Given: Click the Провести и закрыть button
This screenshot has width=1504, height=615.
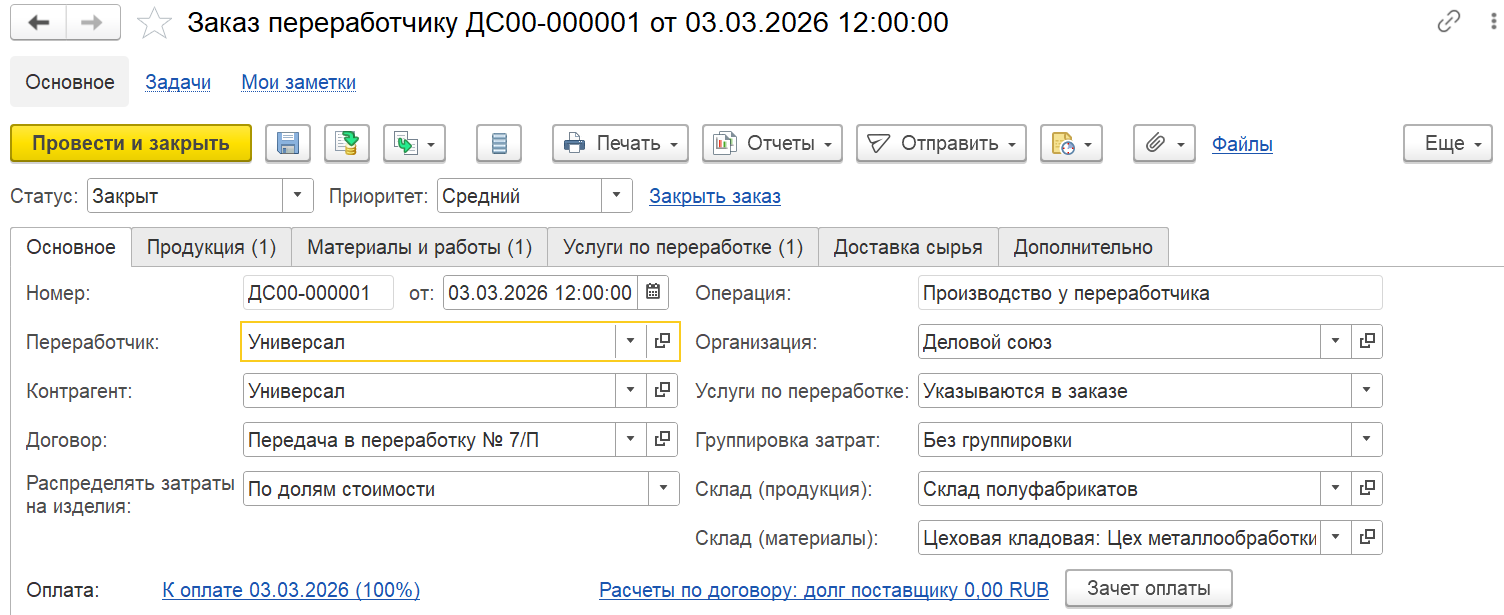Looking at the screenshot, I should point(130,143).
